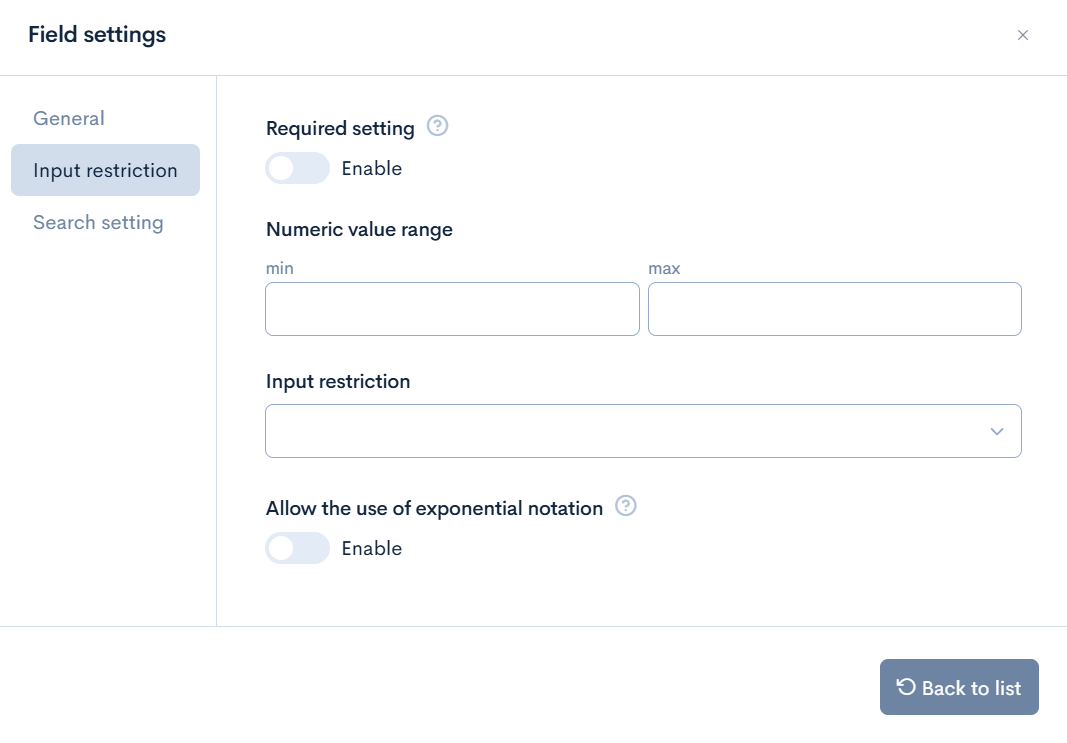Focus the min value input field
Screen dimensions: 1067x743
coord(452,309)
